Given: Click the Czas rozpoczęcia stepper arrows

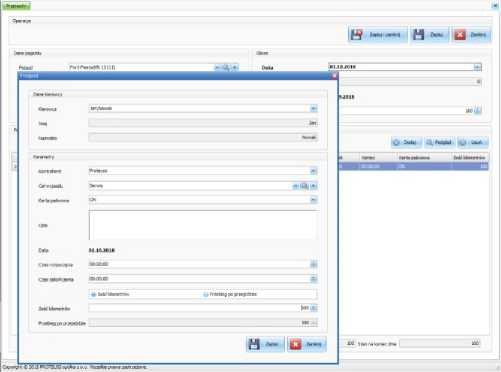Looking at the screenshot, I should pos(313,264).
